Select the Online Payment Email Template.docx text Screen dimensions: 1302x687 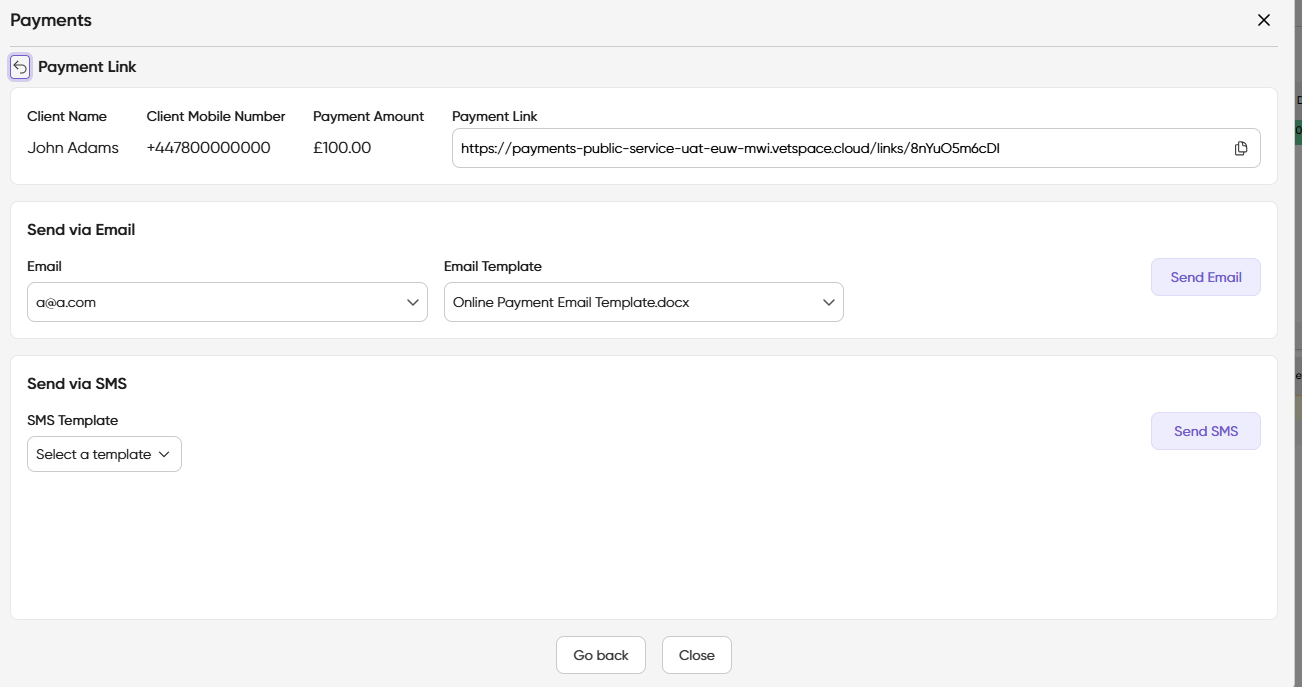pos(571,302)
